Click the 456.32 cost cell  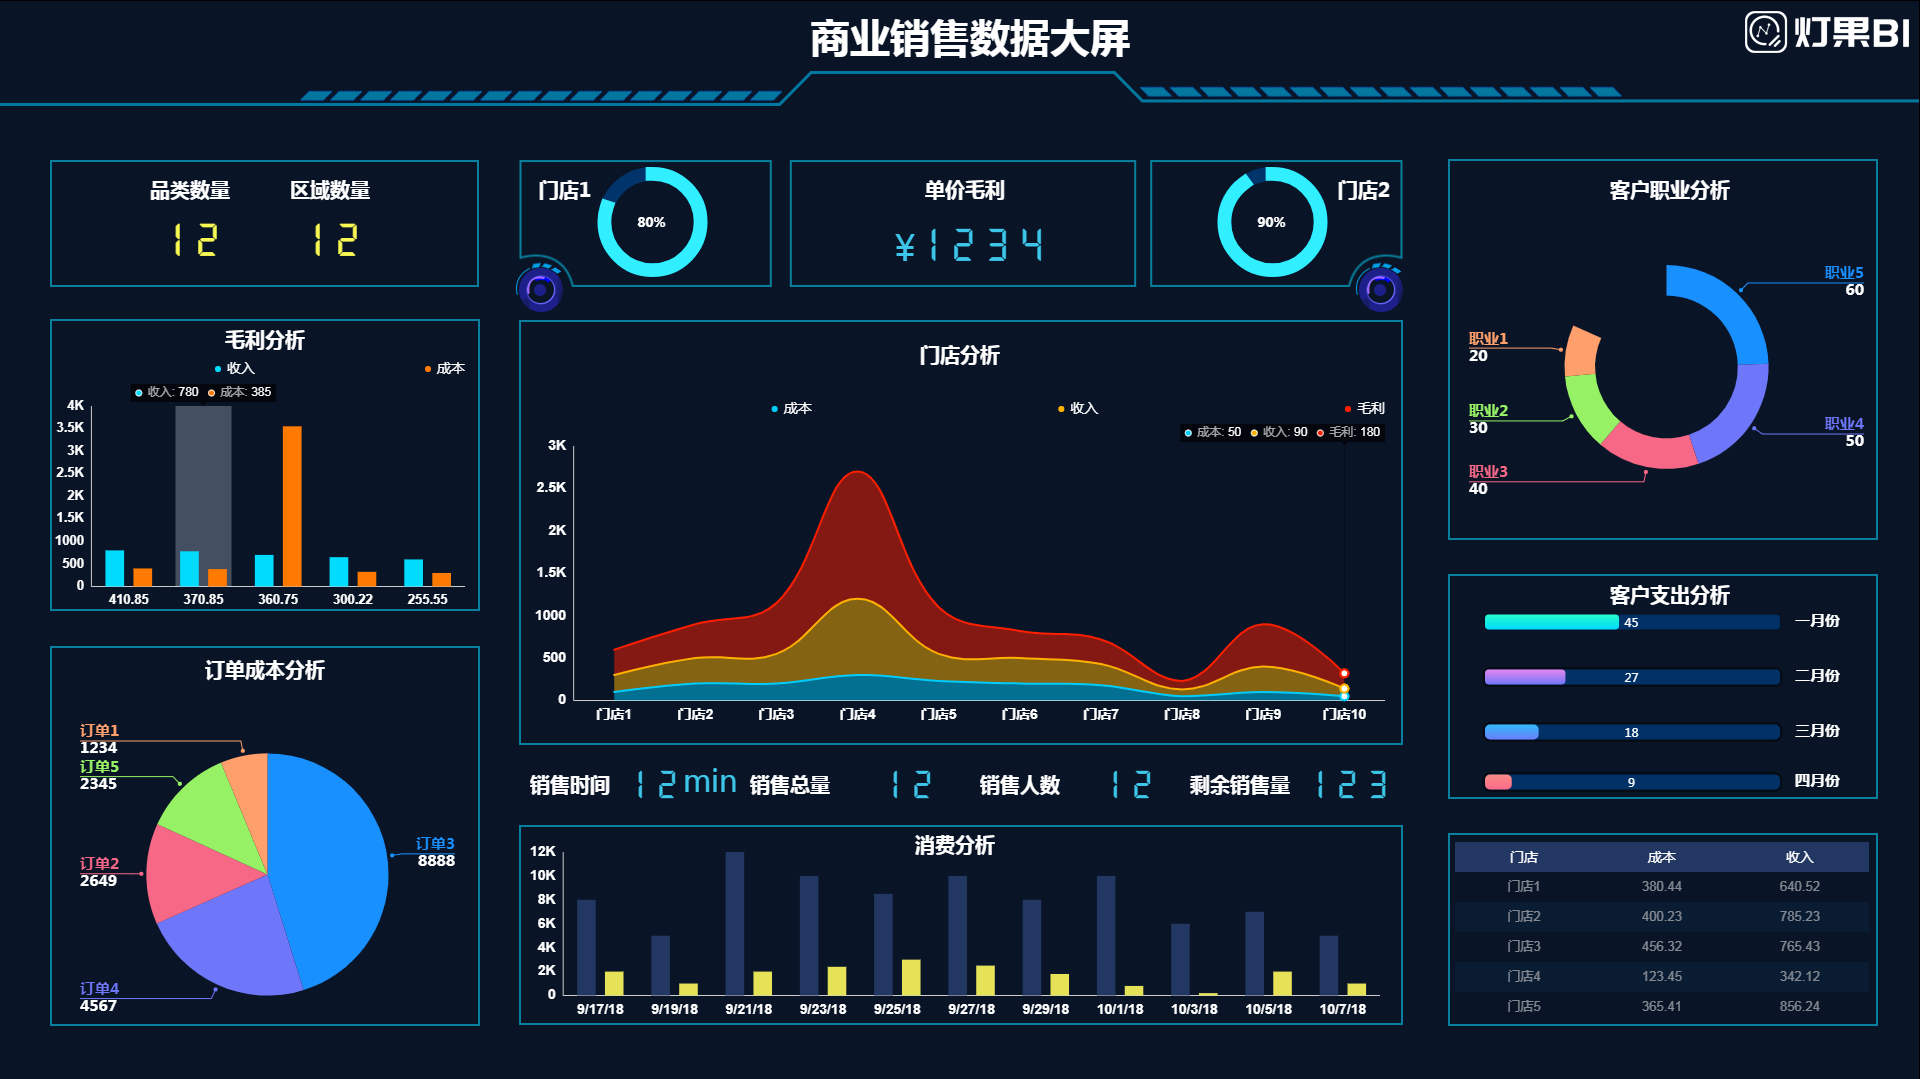coord(1662,946)
